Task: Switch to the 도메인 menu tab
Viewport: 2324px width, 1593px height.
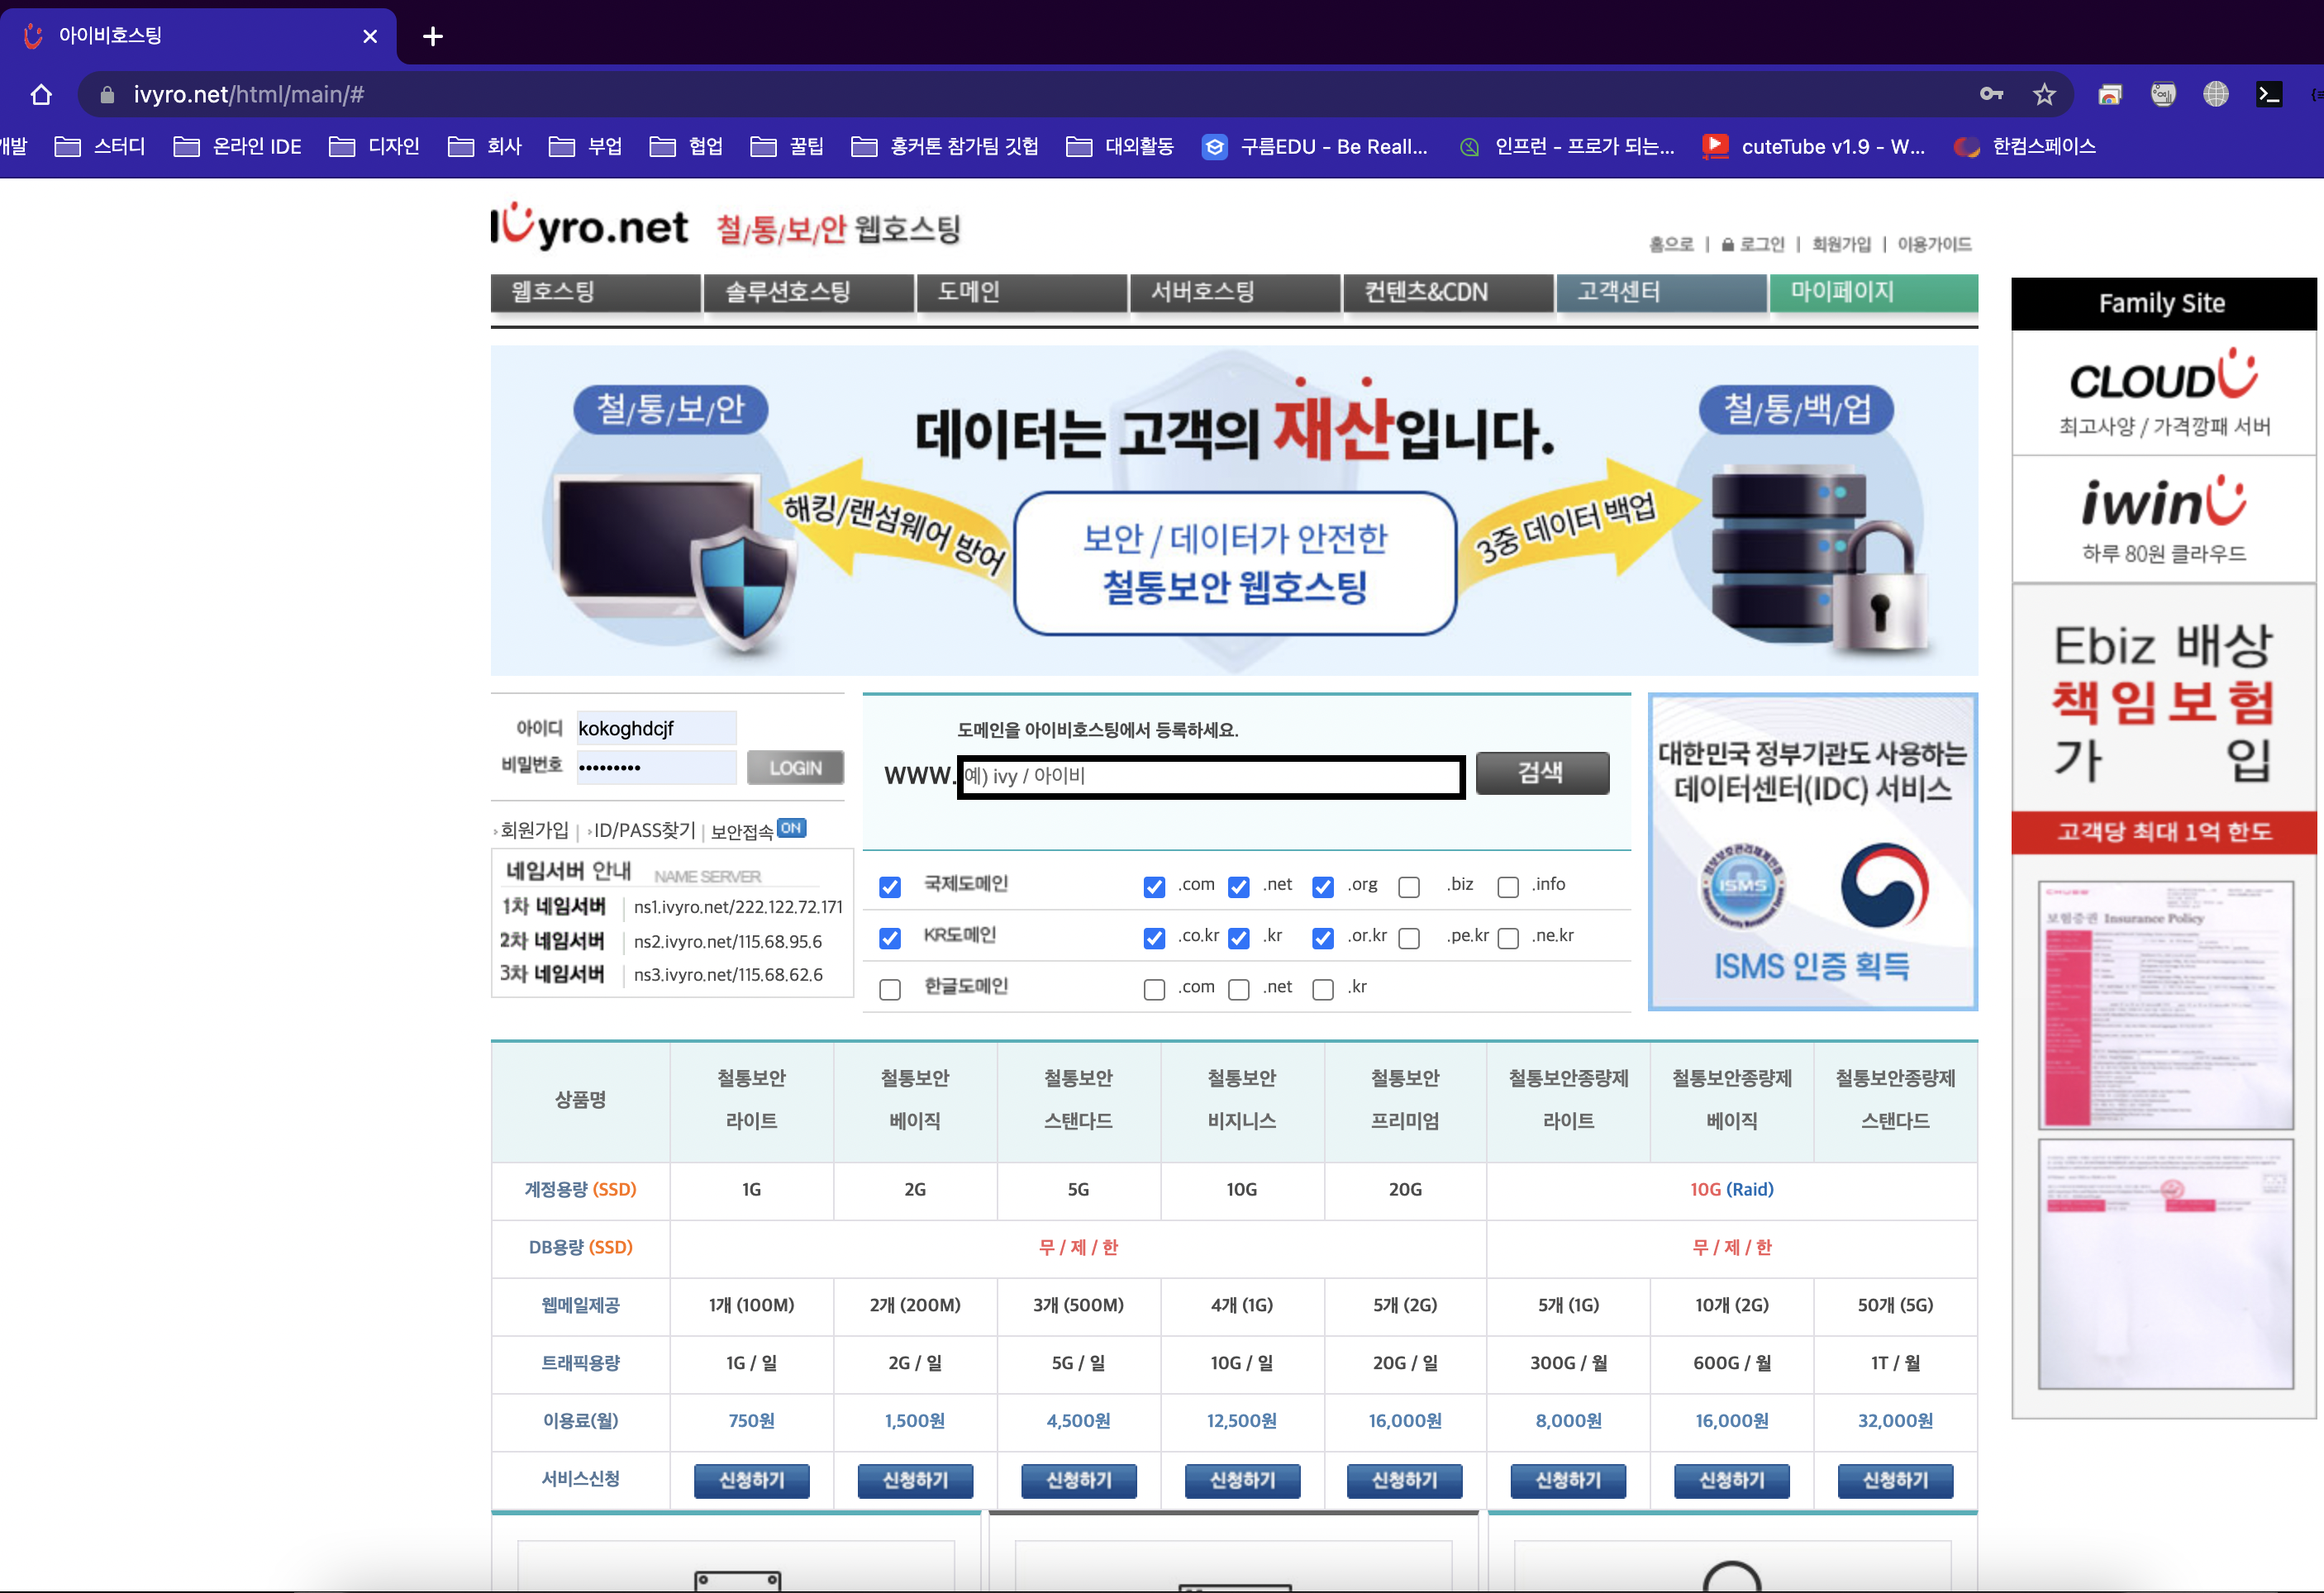Action: (x=968, y=292)
